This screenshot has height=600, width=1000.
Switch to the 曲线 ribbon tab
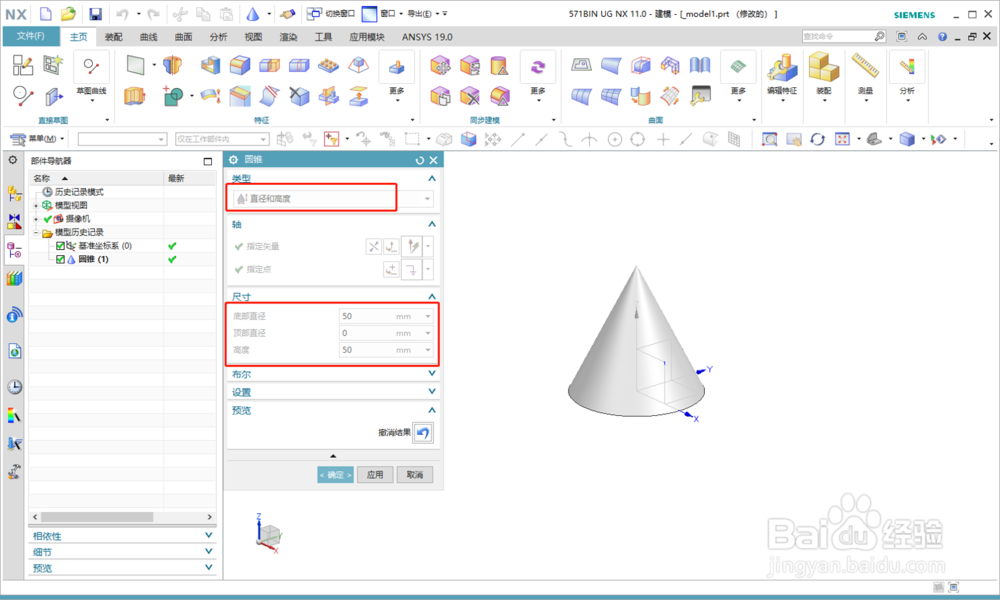tap(149, 37)
